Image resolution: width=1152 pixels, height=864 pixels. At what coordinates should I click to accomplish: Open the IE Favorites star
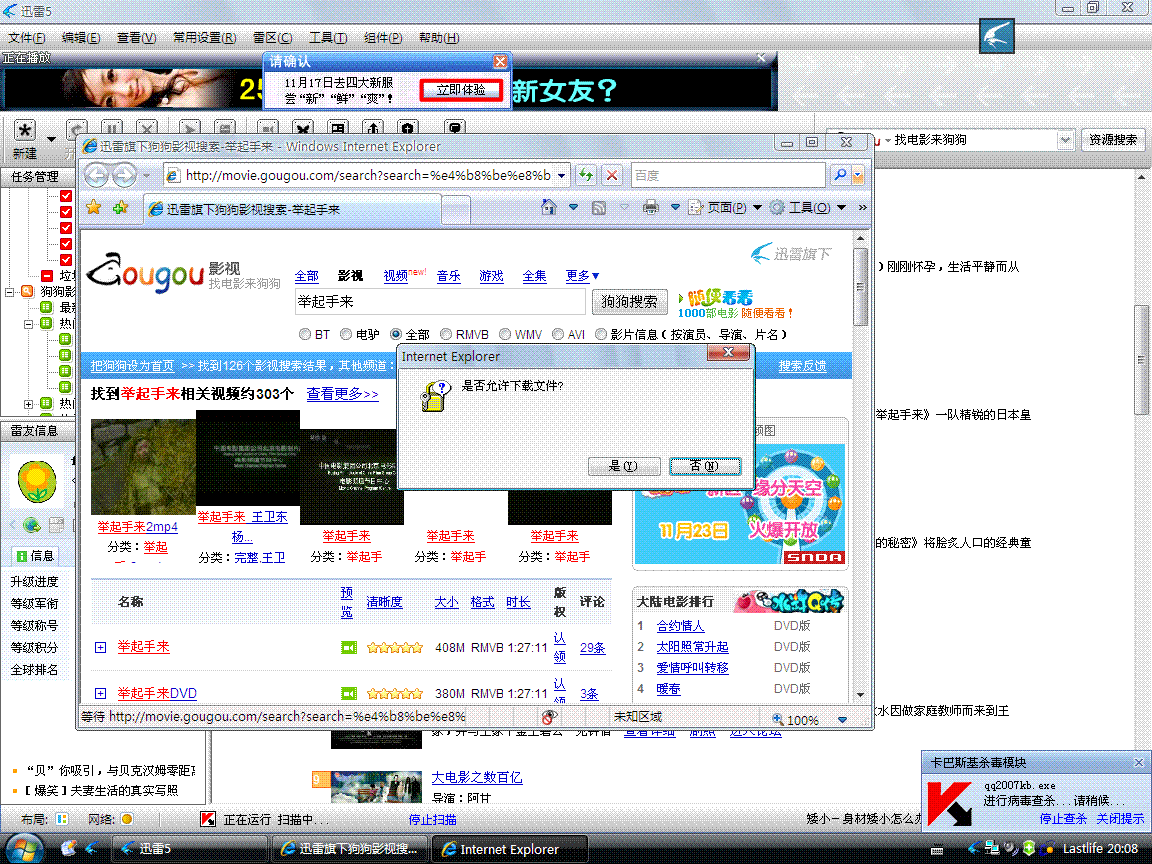(x=93, y=208)
